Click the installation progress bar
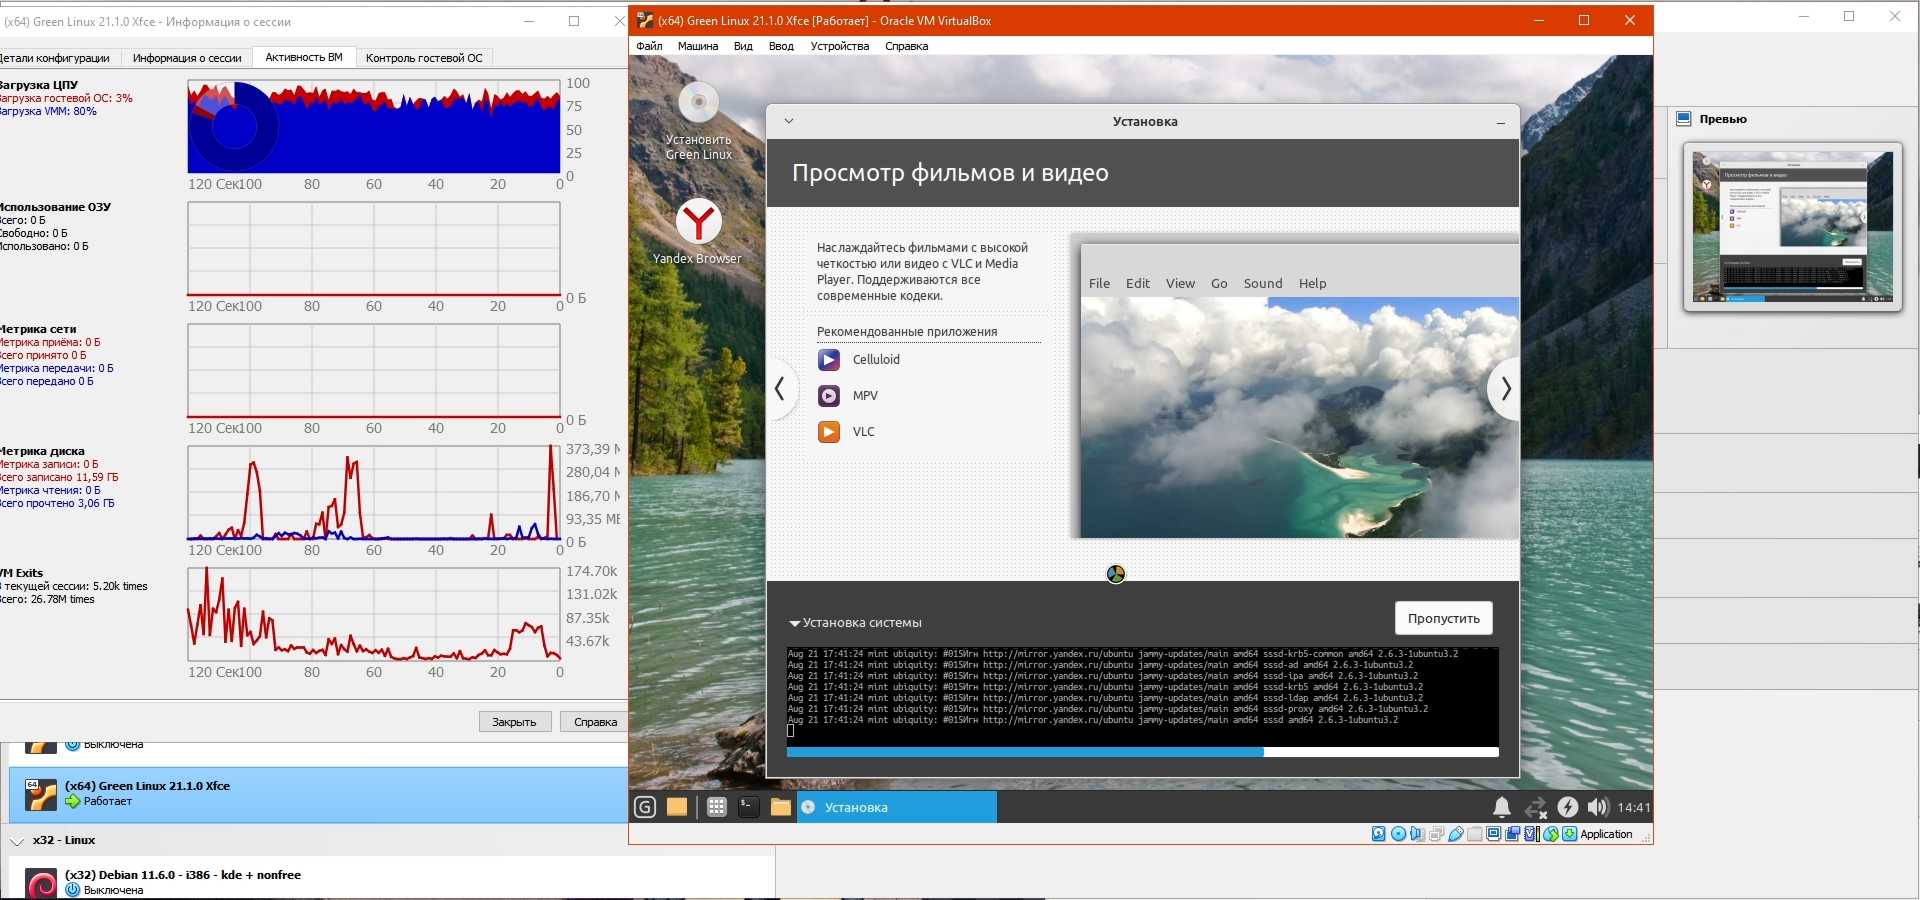 pyautogui.click(x=1142, y=752)
